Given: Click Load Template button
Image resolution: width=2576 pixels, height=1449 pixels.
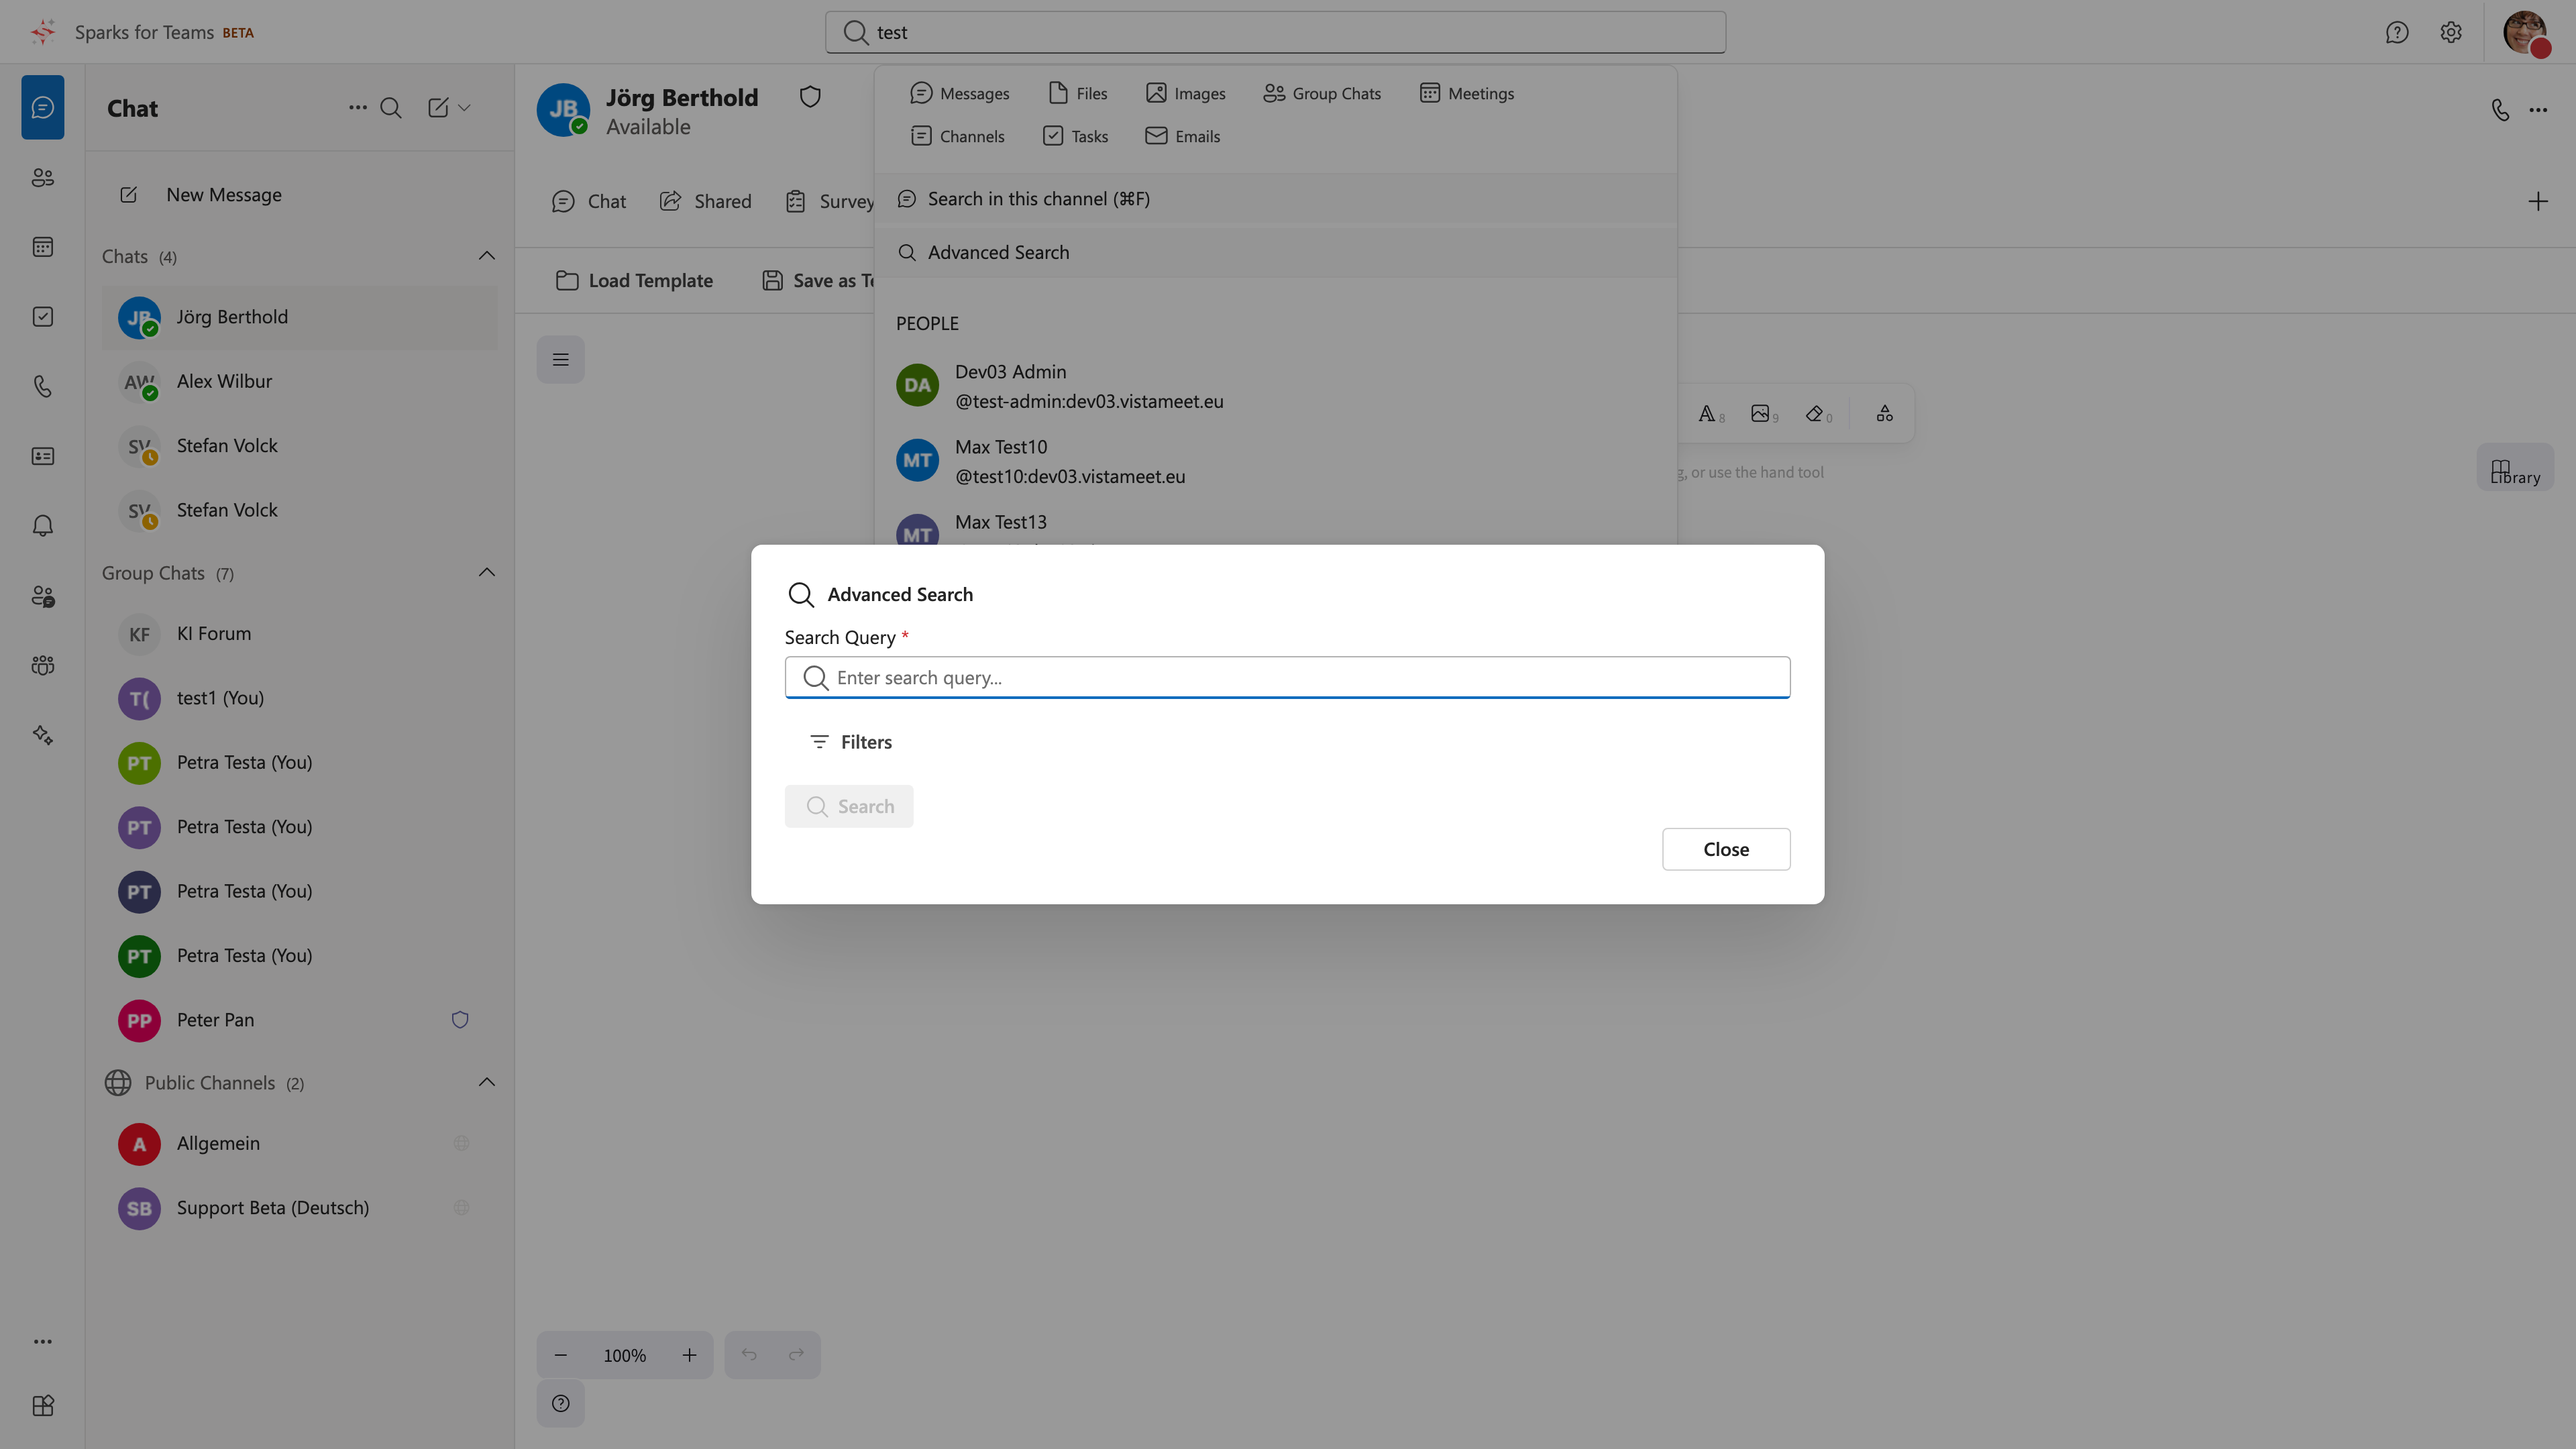Looking at the screenshot, I should (x=634, y=281).
